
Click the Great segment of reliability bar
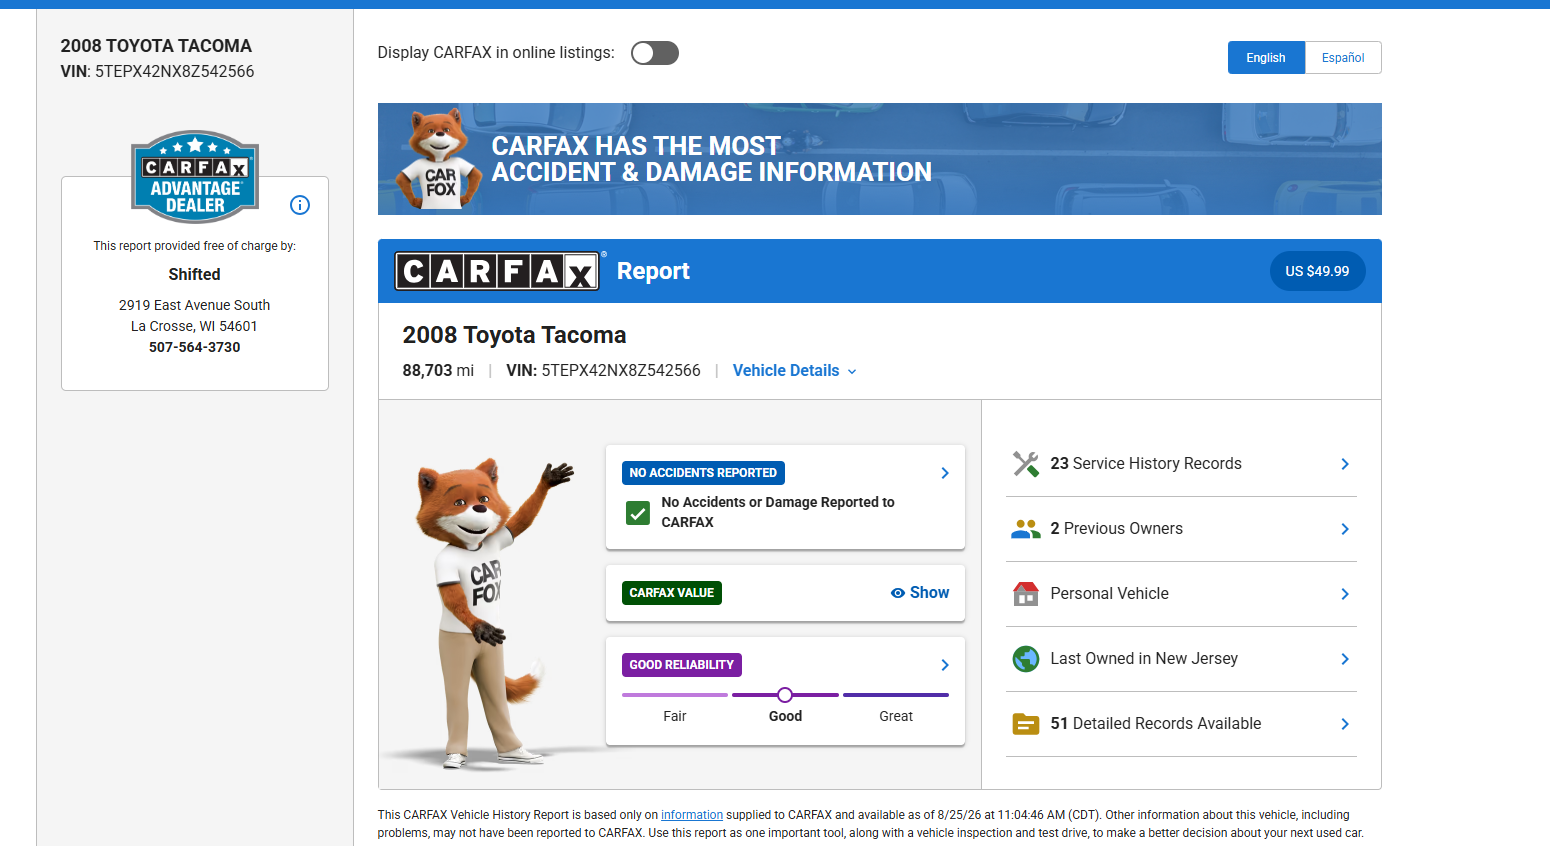click(x=896, y=695)
